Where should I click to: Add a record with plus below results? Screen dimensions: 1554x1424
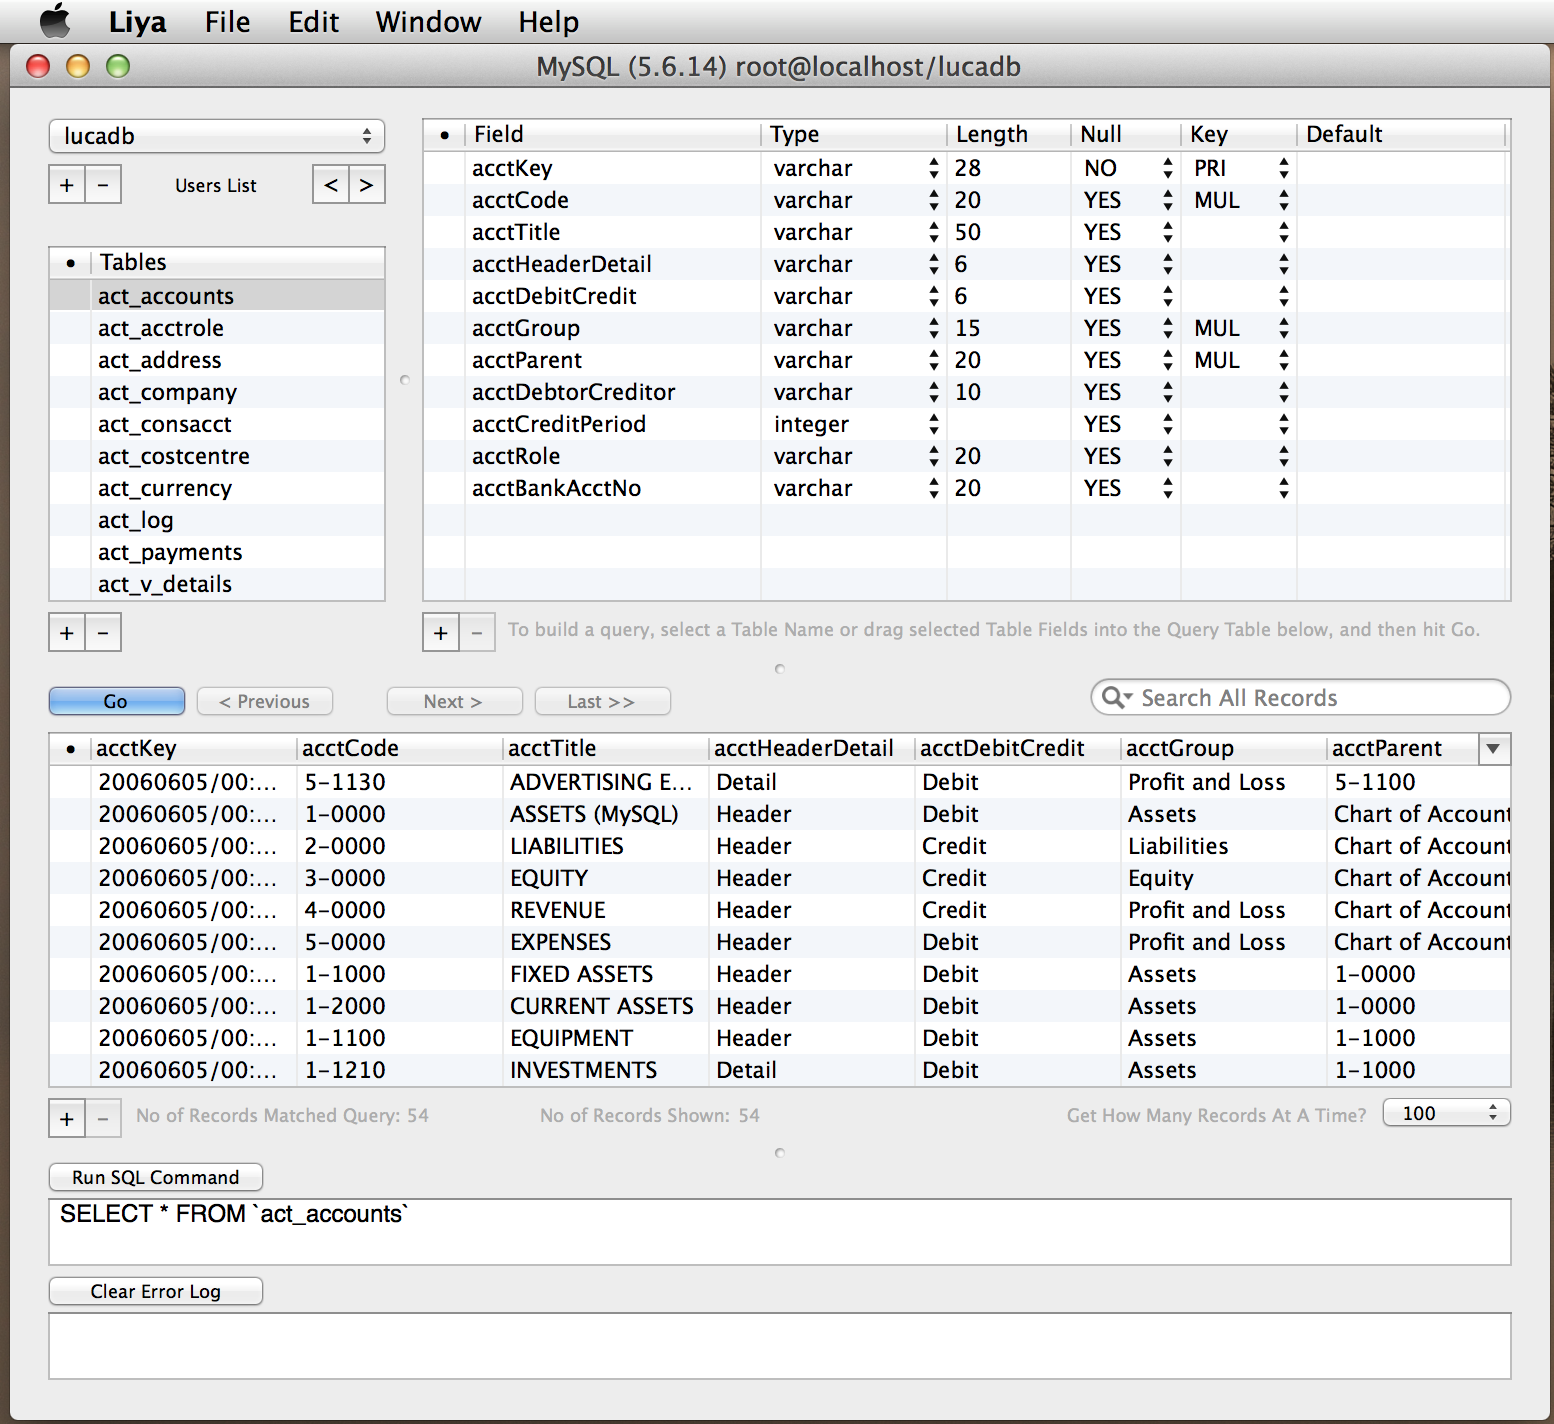67,1118
